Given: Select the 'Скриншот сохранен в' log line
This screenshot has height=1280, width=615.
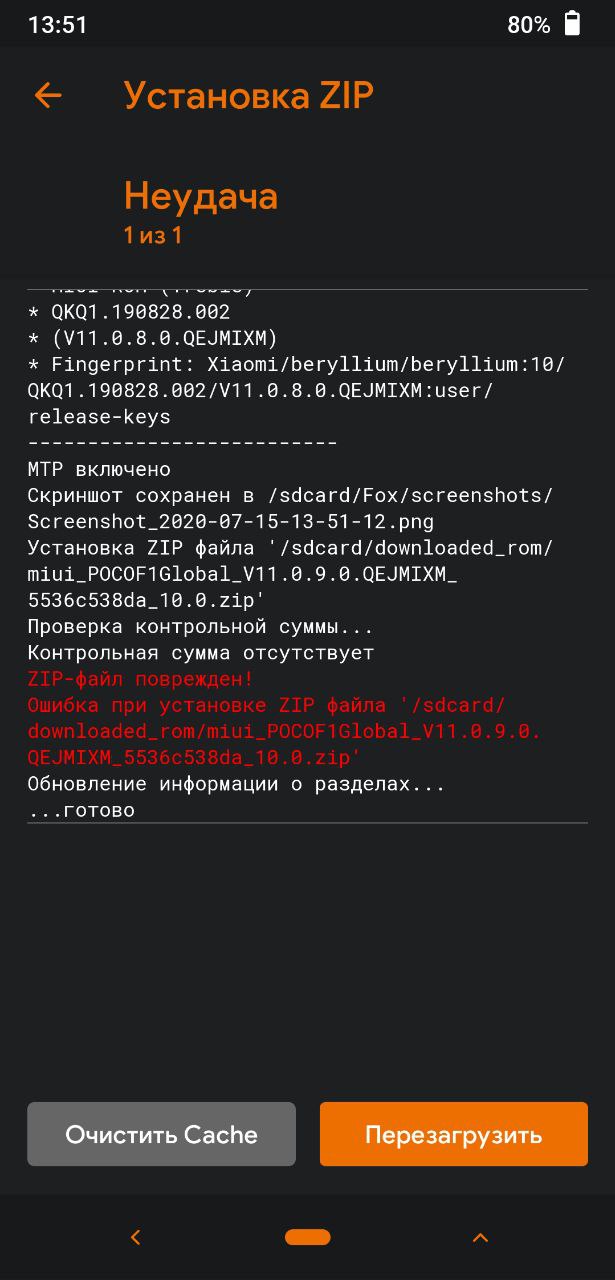Looking at the screenshot, I should pos(289,495).
